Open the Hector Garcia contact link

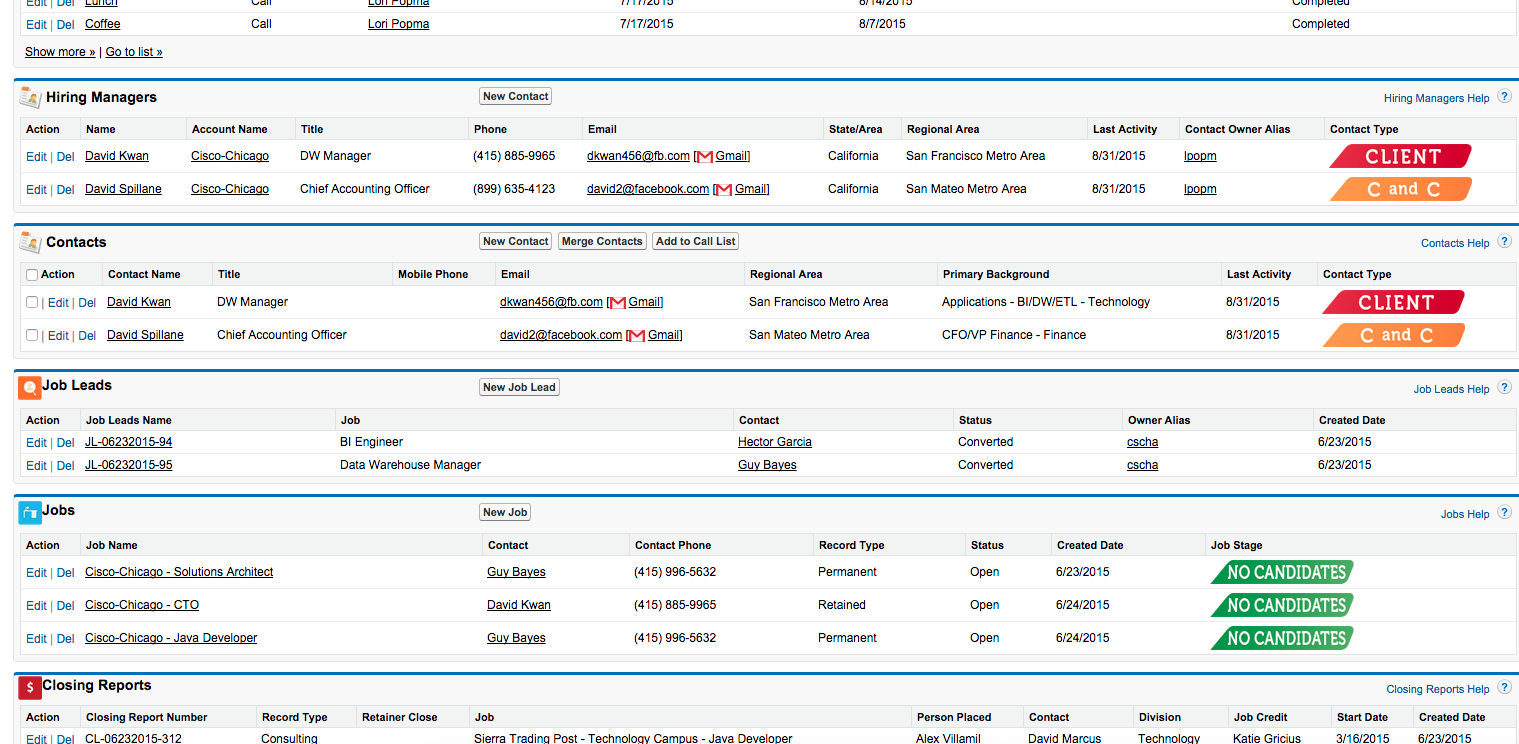point(775,442)
